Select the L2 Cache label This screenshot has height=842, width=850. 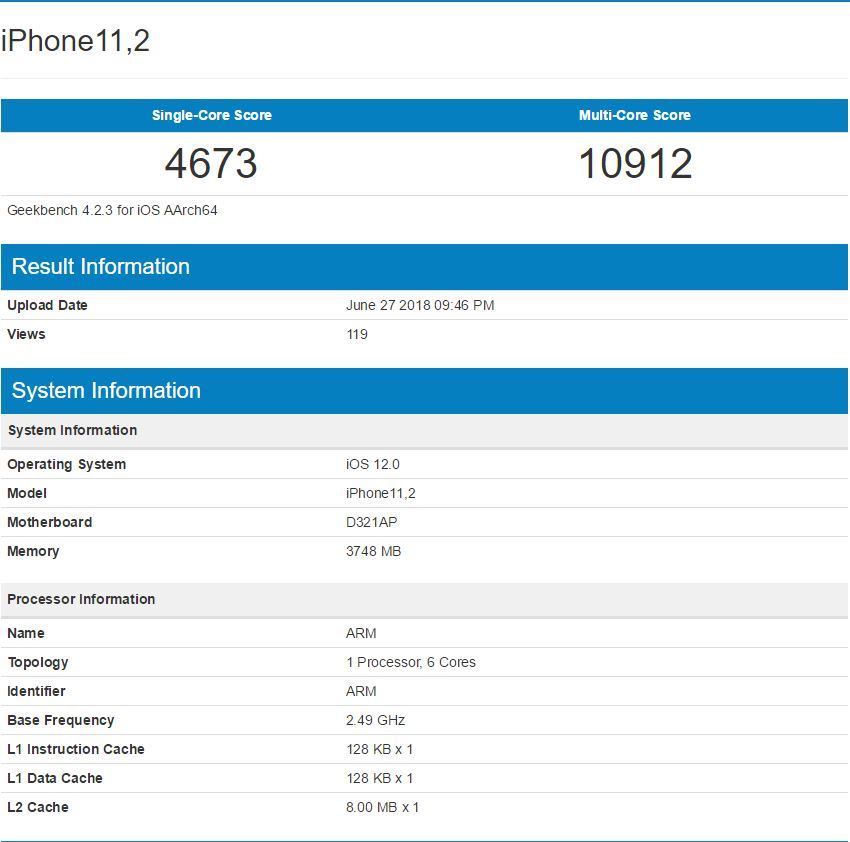[x=38, y=807]
